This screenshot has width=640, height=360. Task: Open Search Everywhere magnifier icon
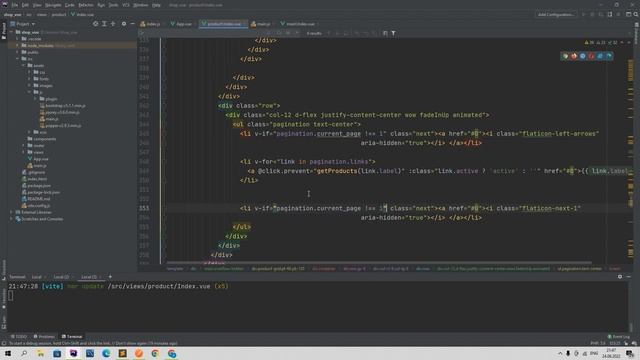636,14
